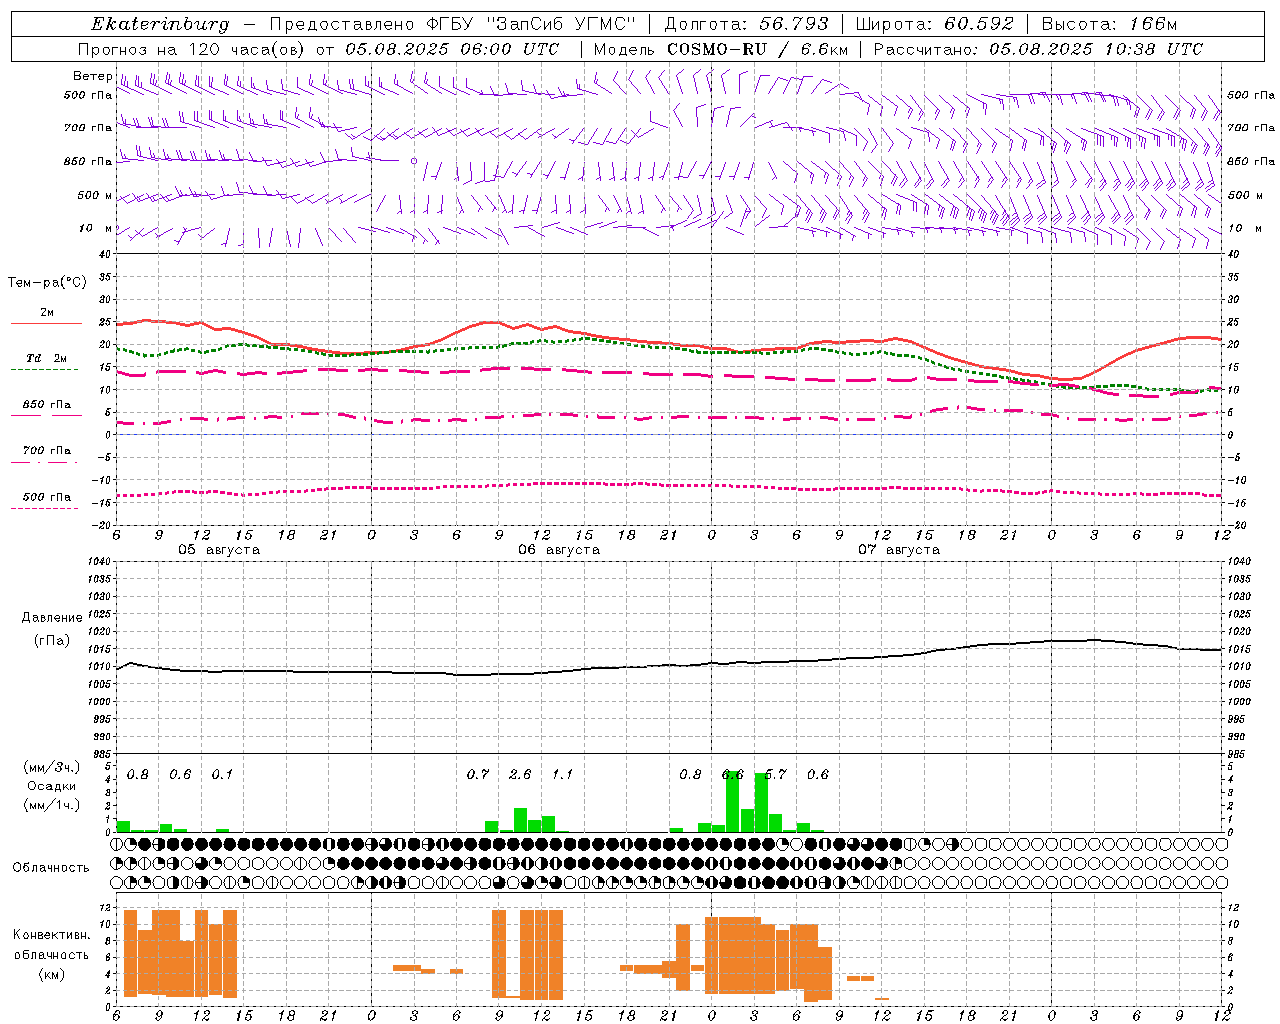Click the '(км)' unit under convective cloudiness

51,974
